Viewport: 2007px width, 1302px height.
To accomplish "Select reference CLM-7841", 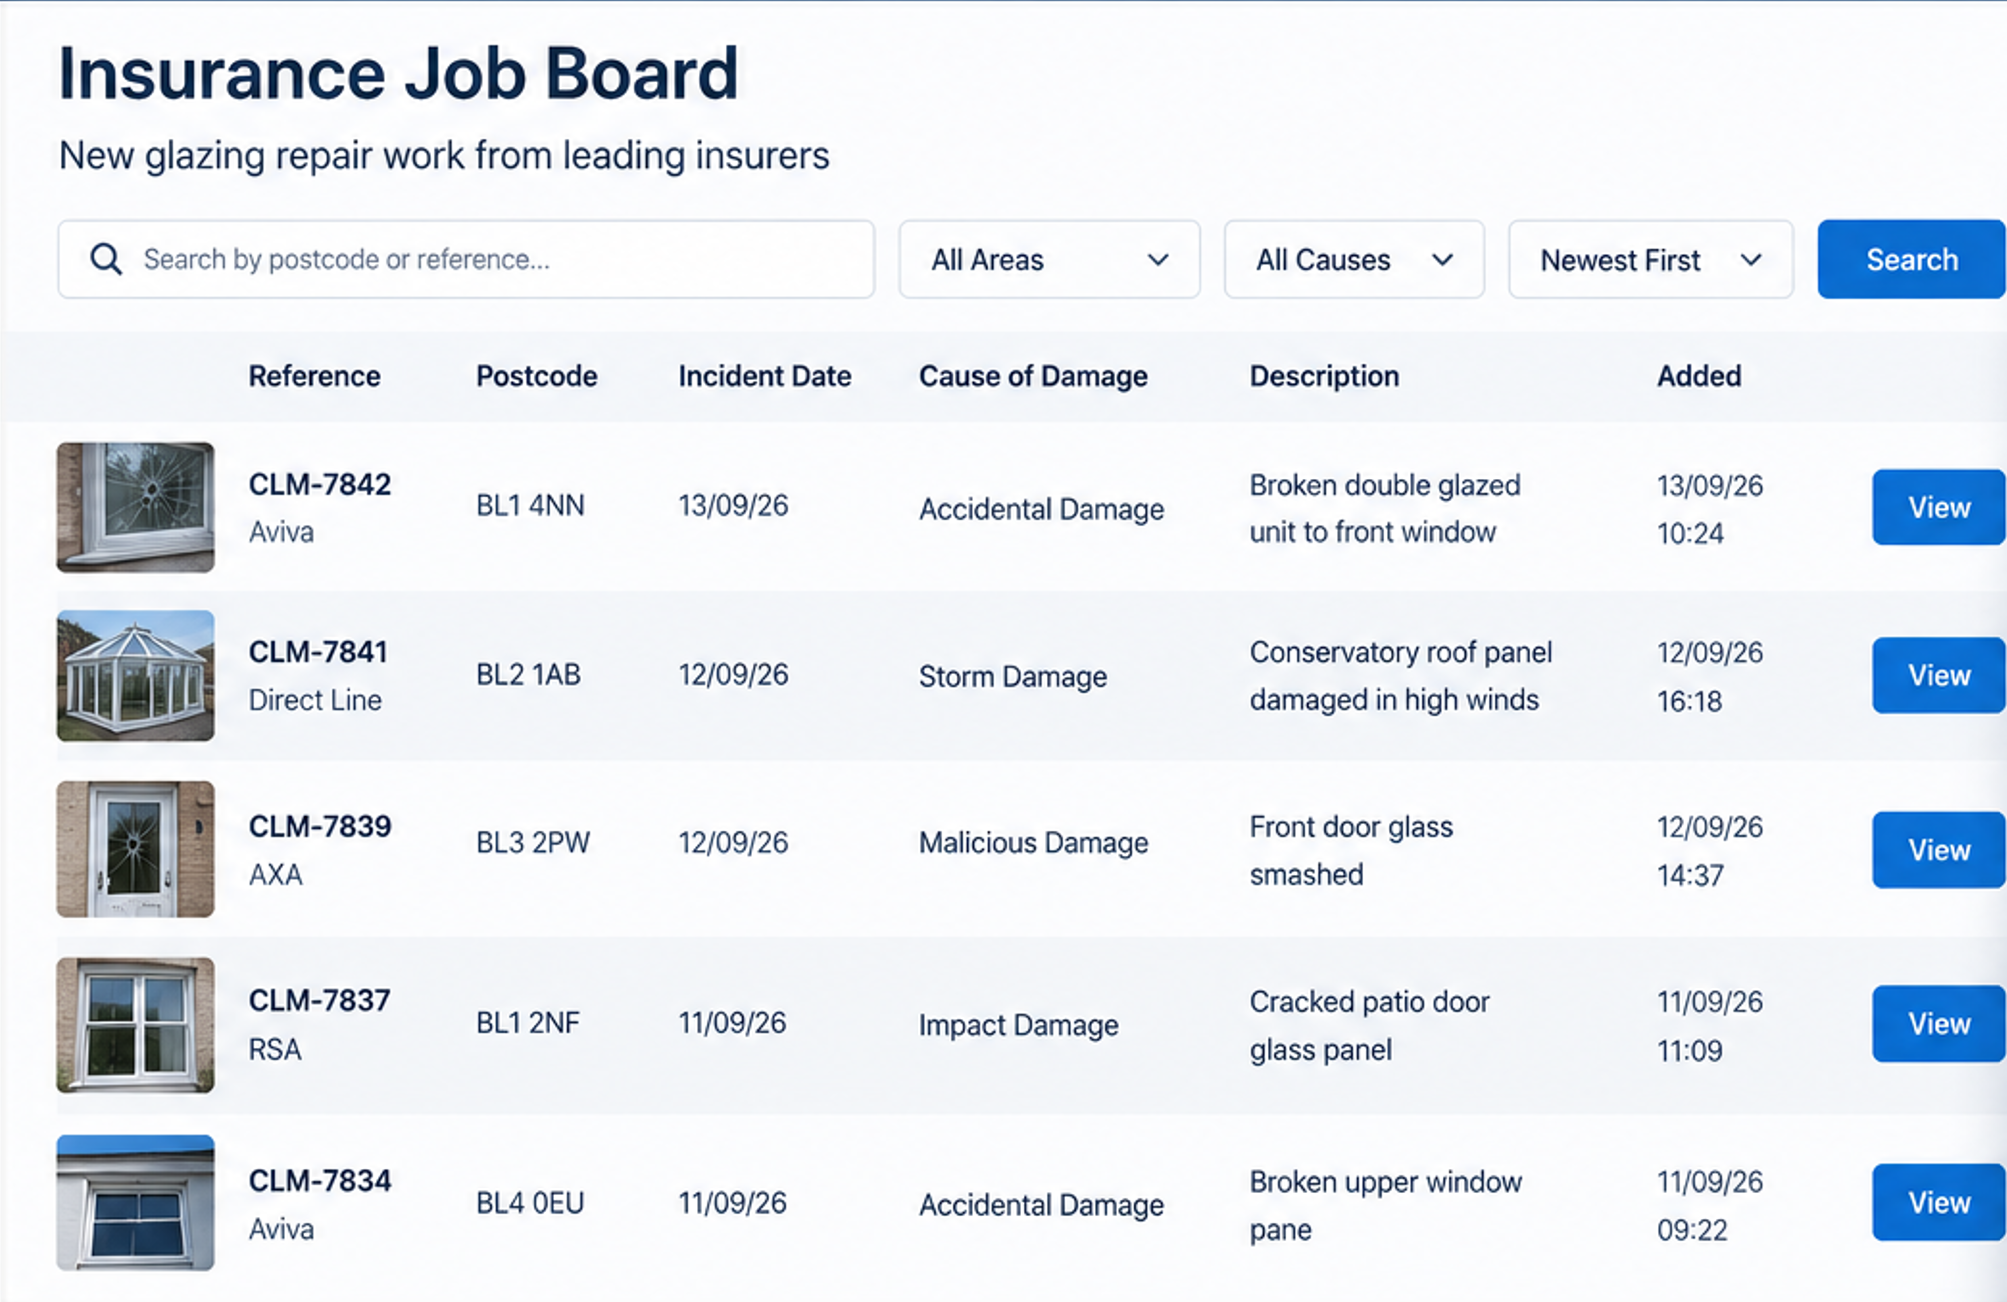I will pos(318,653).
